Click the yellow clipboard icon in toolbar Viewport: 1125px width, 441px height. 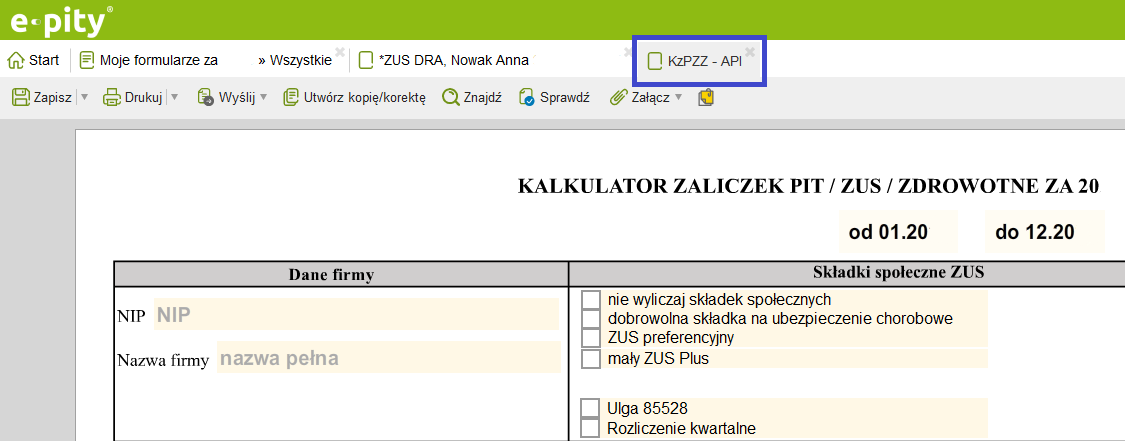[707, 97]
